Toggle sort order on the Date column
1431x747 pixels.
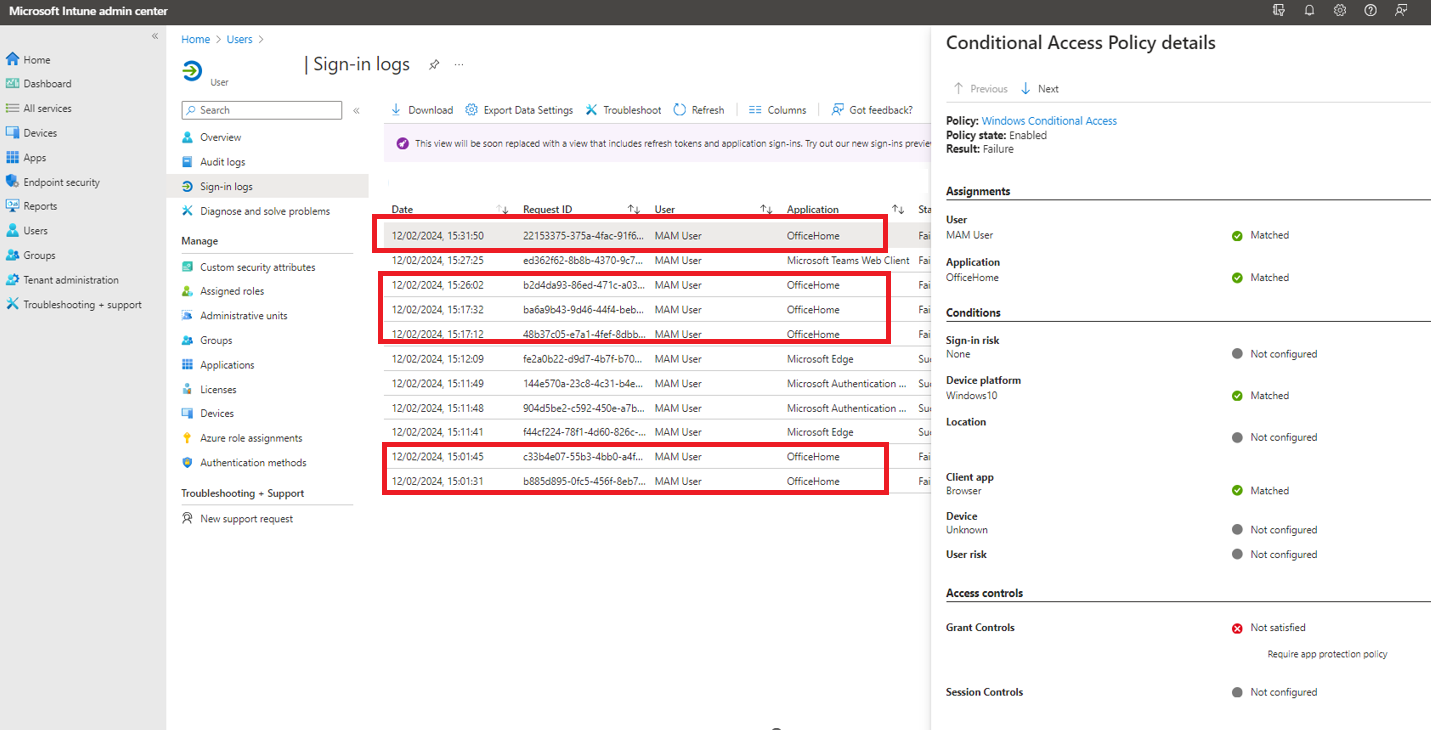[502, 209]
